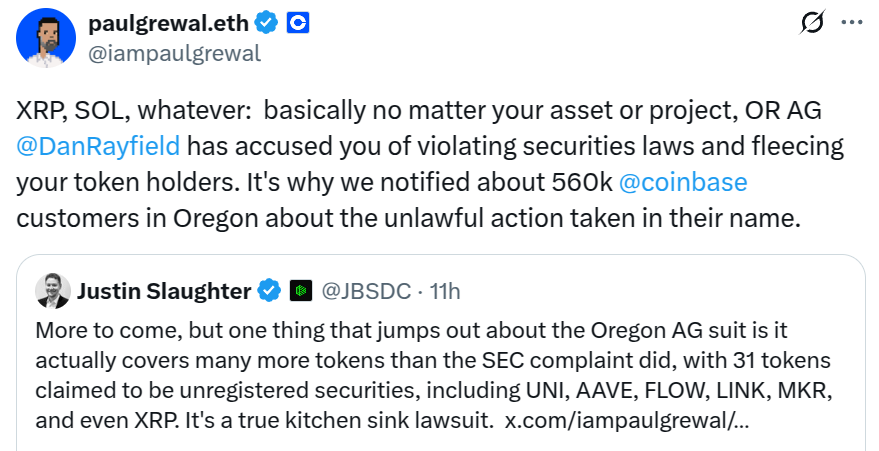Click the @JBSDC handle
This screenshot has height=451, width=879.
360,291
